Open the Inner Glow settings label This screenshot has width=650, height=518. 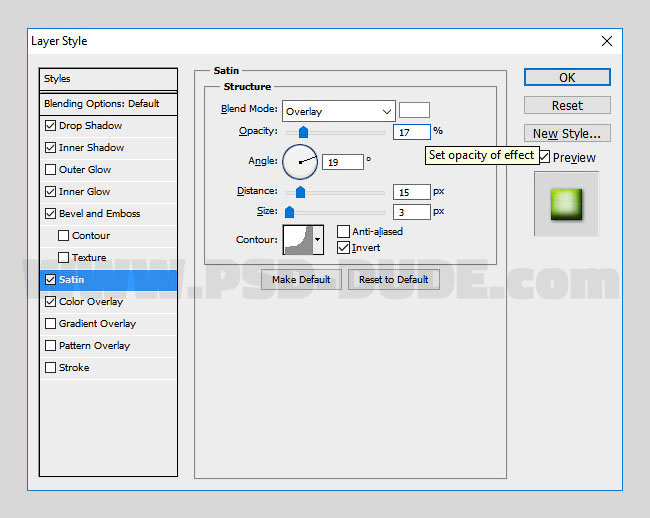click(x=85, y=191)
